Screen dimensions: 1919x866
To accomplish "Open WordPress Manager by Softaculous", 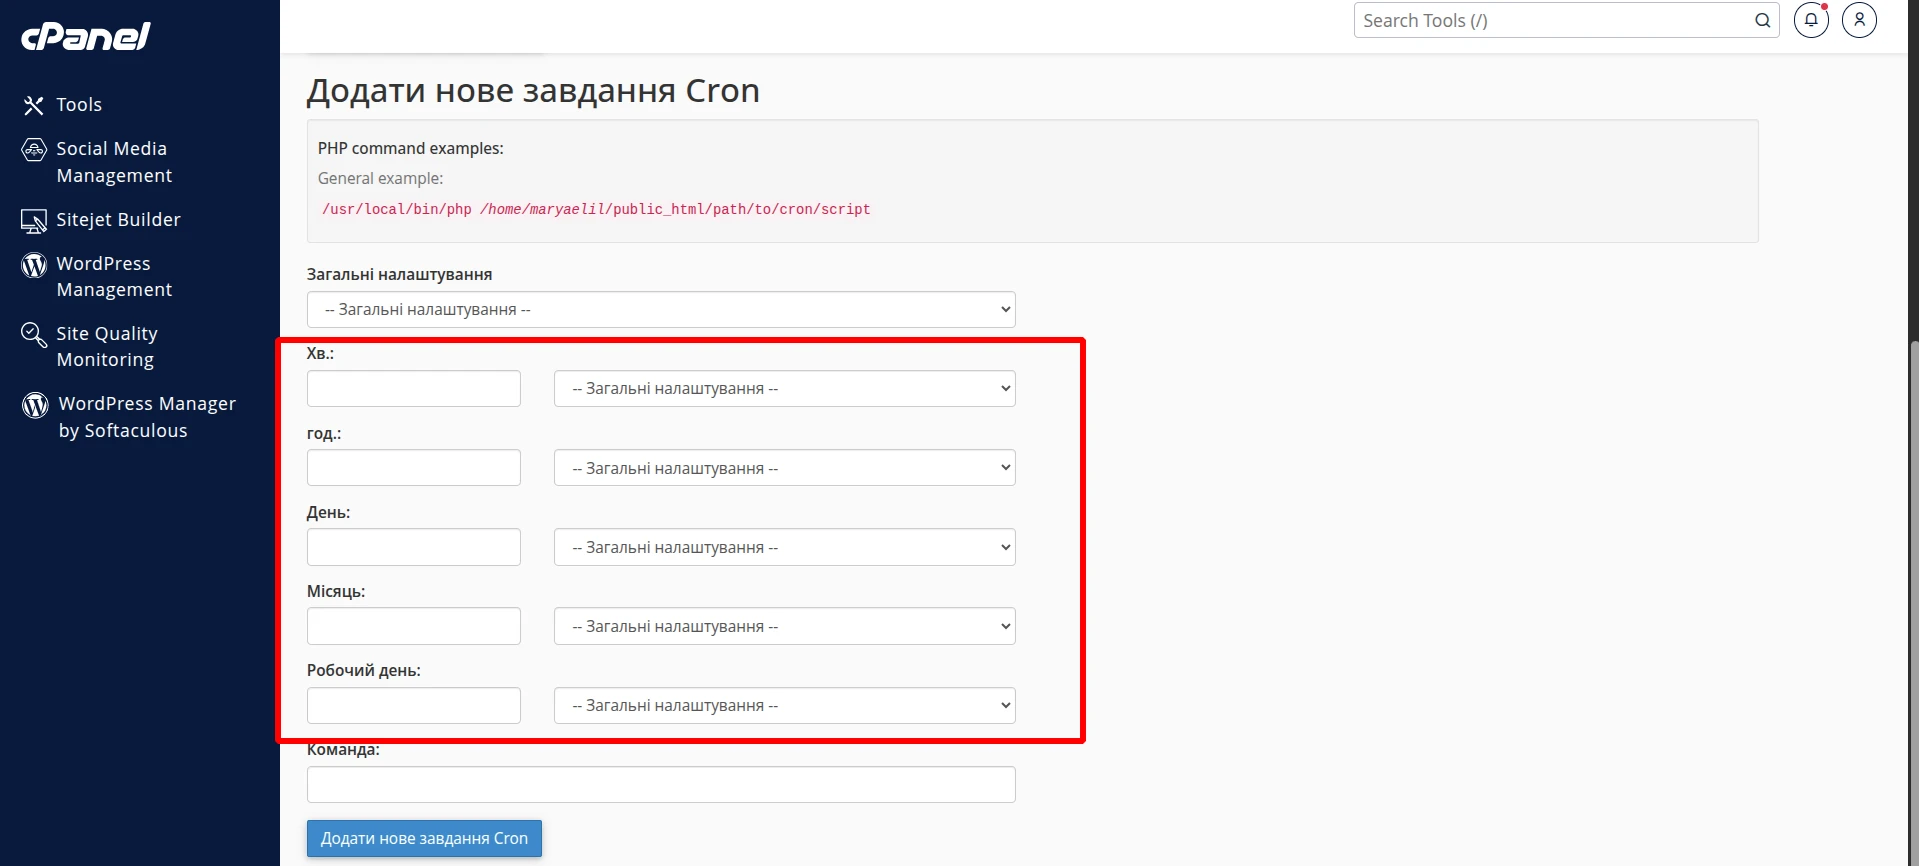I will pyautogui.click(x=147, y=417).
